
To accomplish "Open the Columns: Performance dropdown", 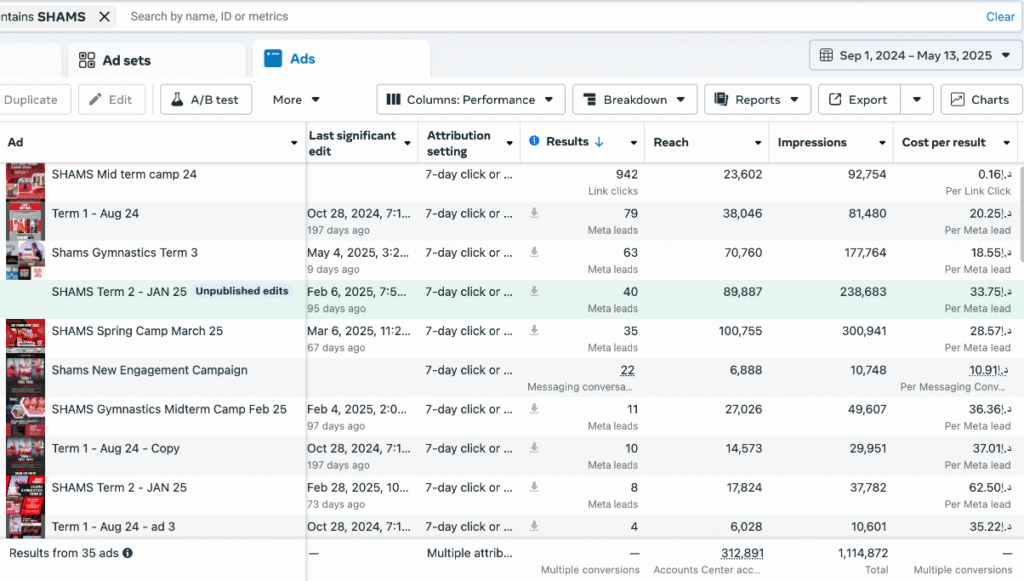I will (471, 100).
